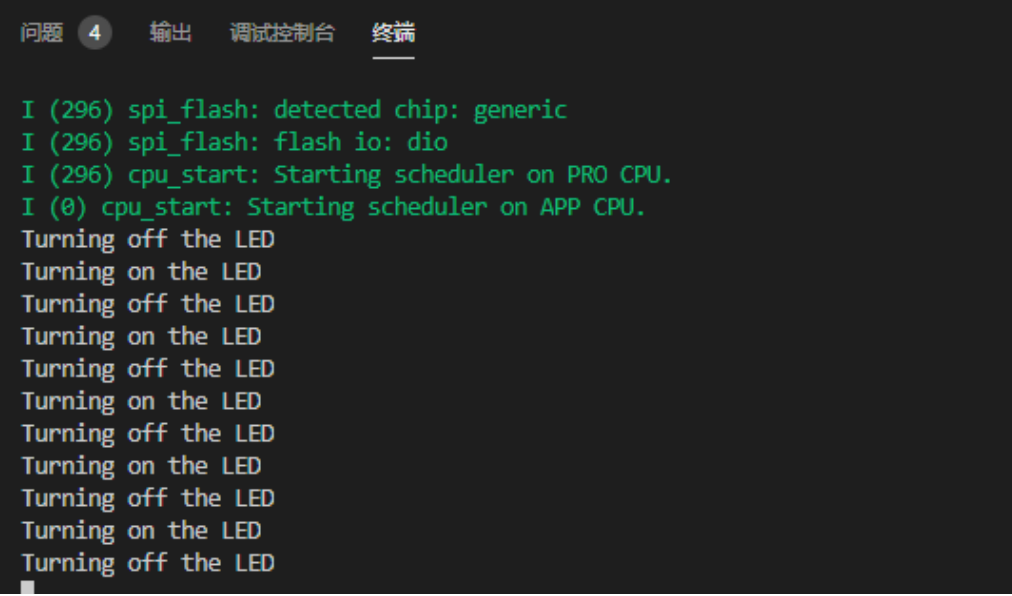Click the problems count badge showing 4
The width and height of the screenshot is (1012, 596).
tap(96, 32)
